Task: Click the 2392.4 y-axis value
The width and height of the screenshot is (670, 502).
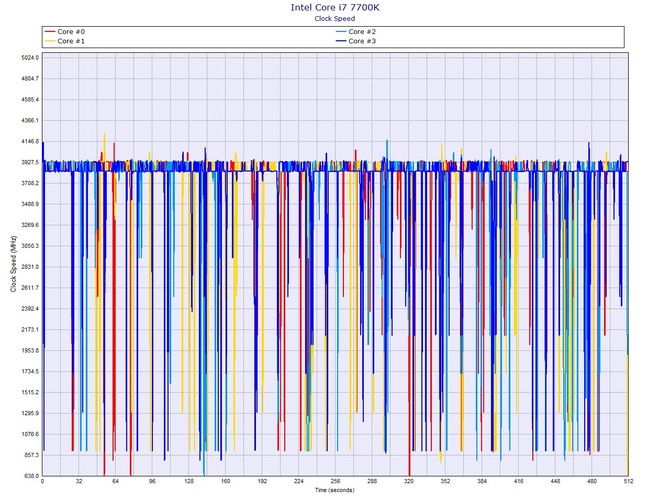Action: coord(30,309)
